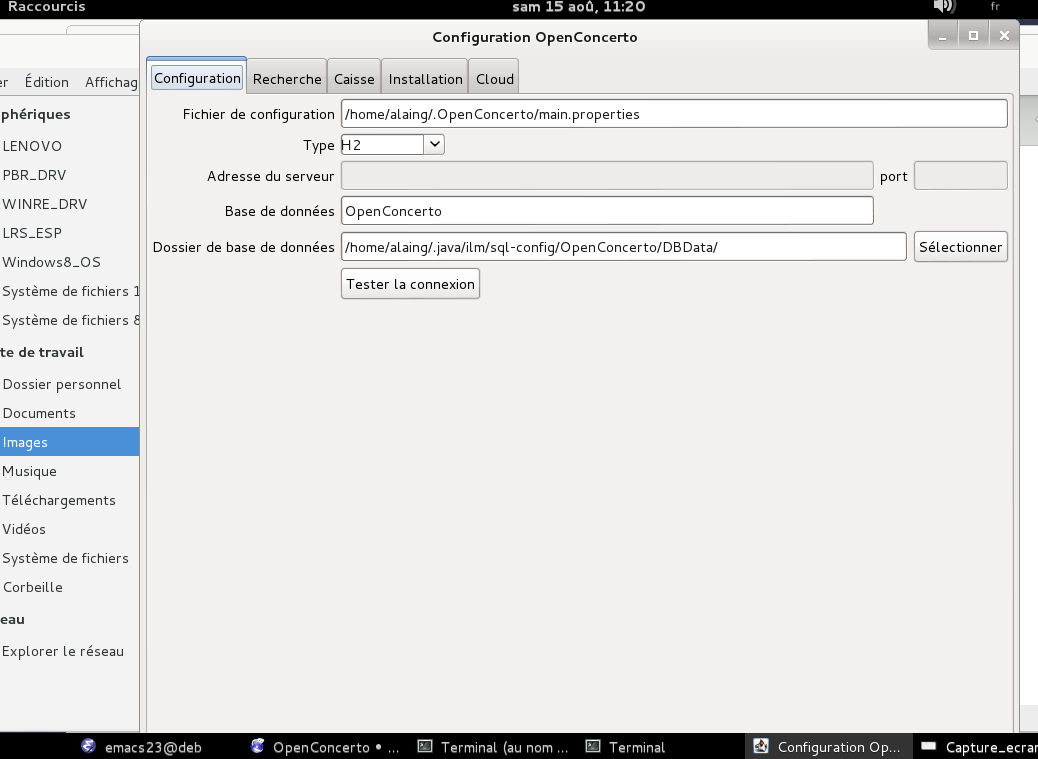Viewport: 1038px width, 759px height.
Task: Click the date and time clock
Action: [579, 7]
